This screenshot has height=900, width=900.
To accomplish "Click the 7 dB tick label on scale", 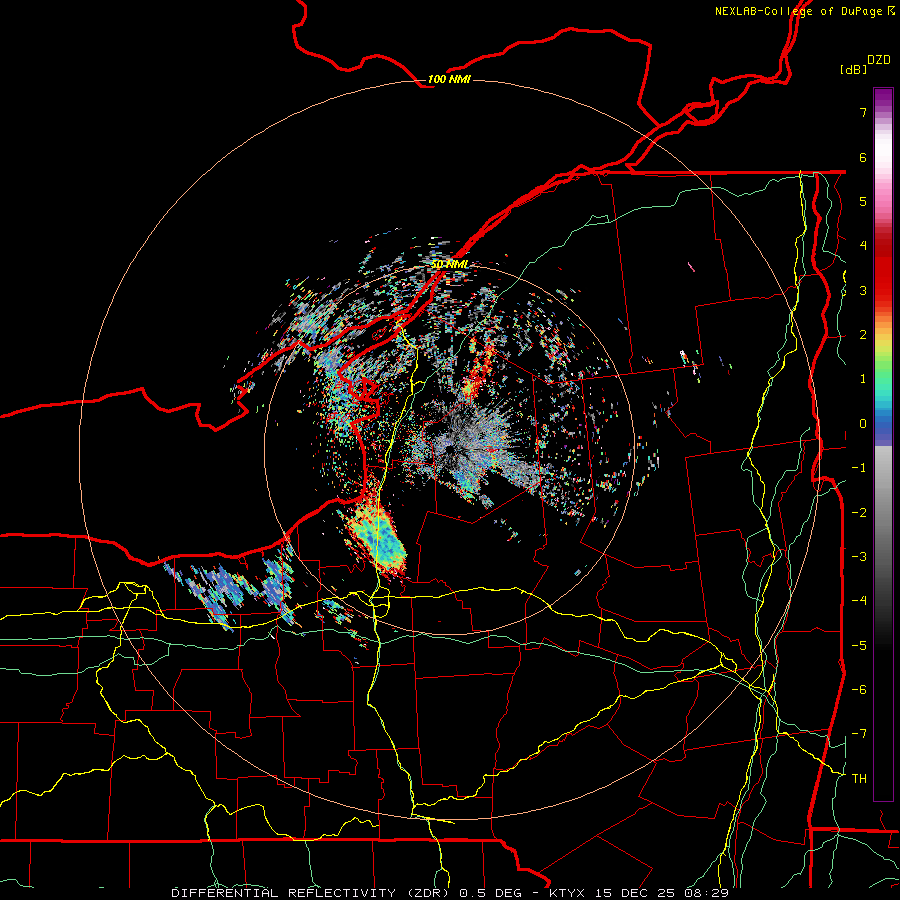I will 863,112.
